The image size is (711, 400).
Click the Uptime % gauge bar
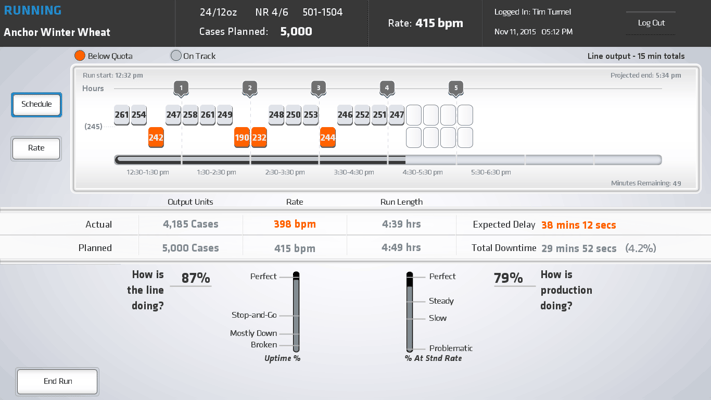[296, 312]
